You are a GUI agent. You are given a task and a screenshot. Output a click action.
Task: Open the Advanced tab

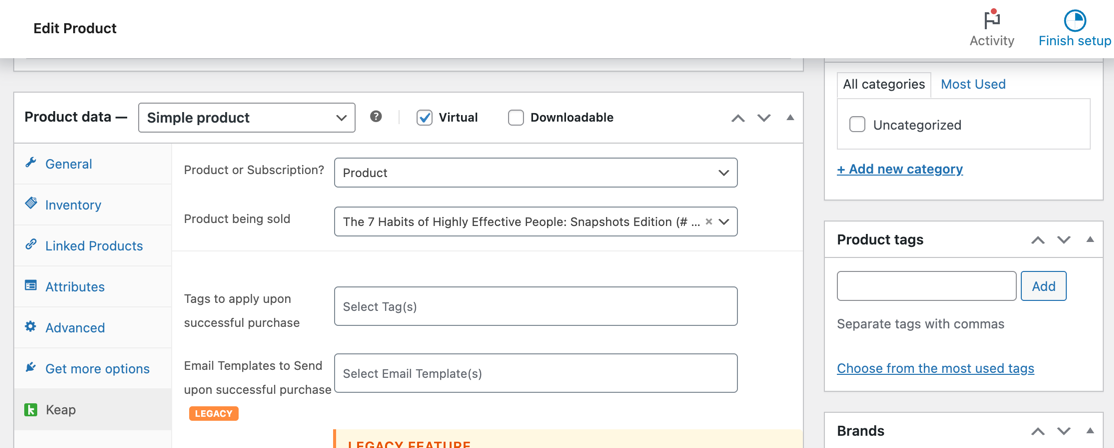point(92,328)
